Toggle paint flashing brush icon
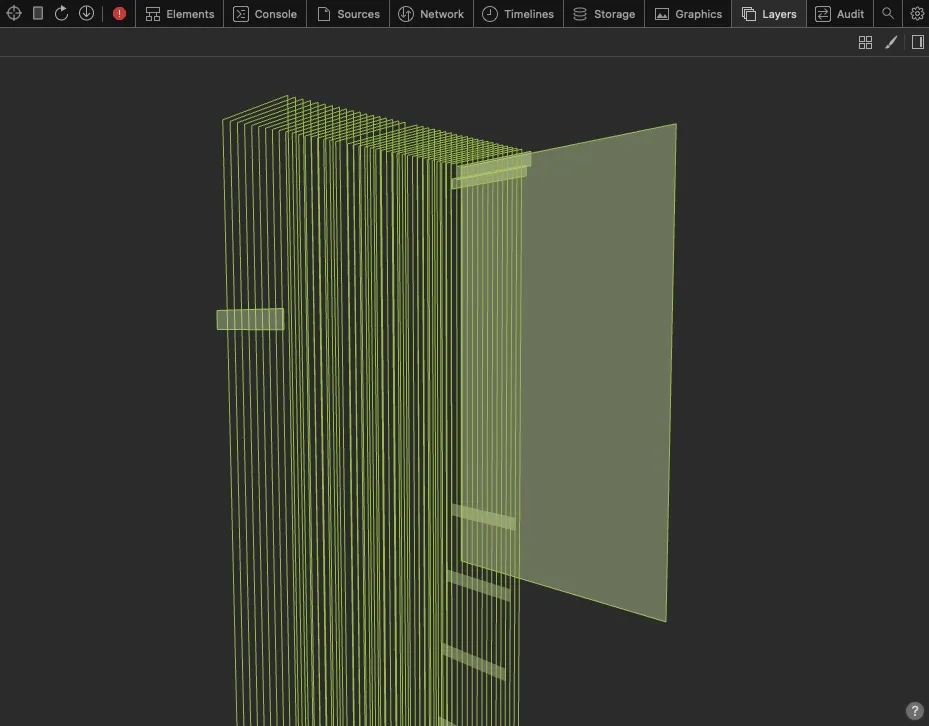The image size is (929, 726). [x=891, y=42]
